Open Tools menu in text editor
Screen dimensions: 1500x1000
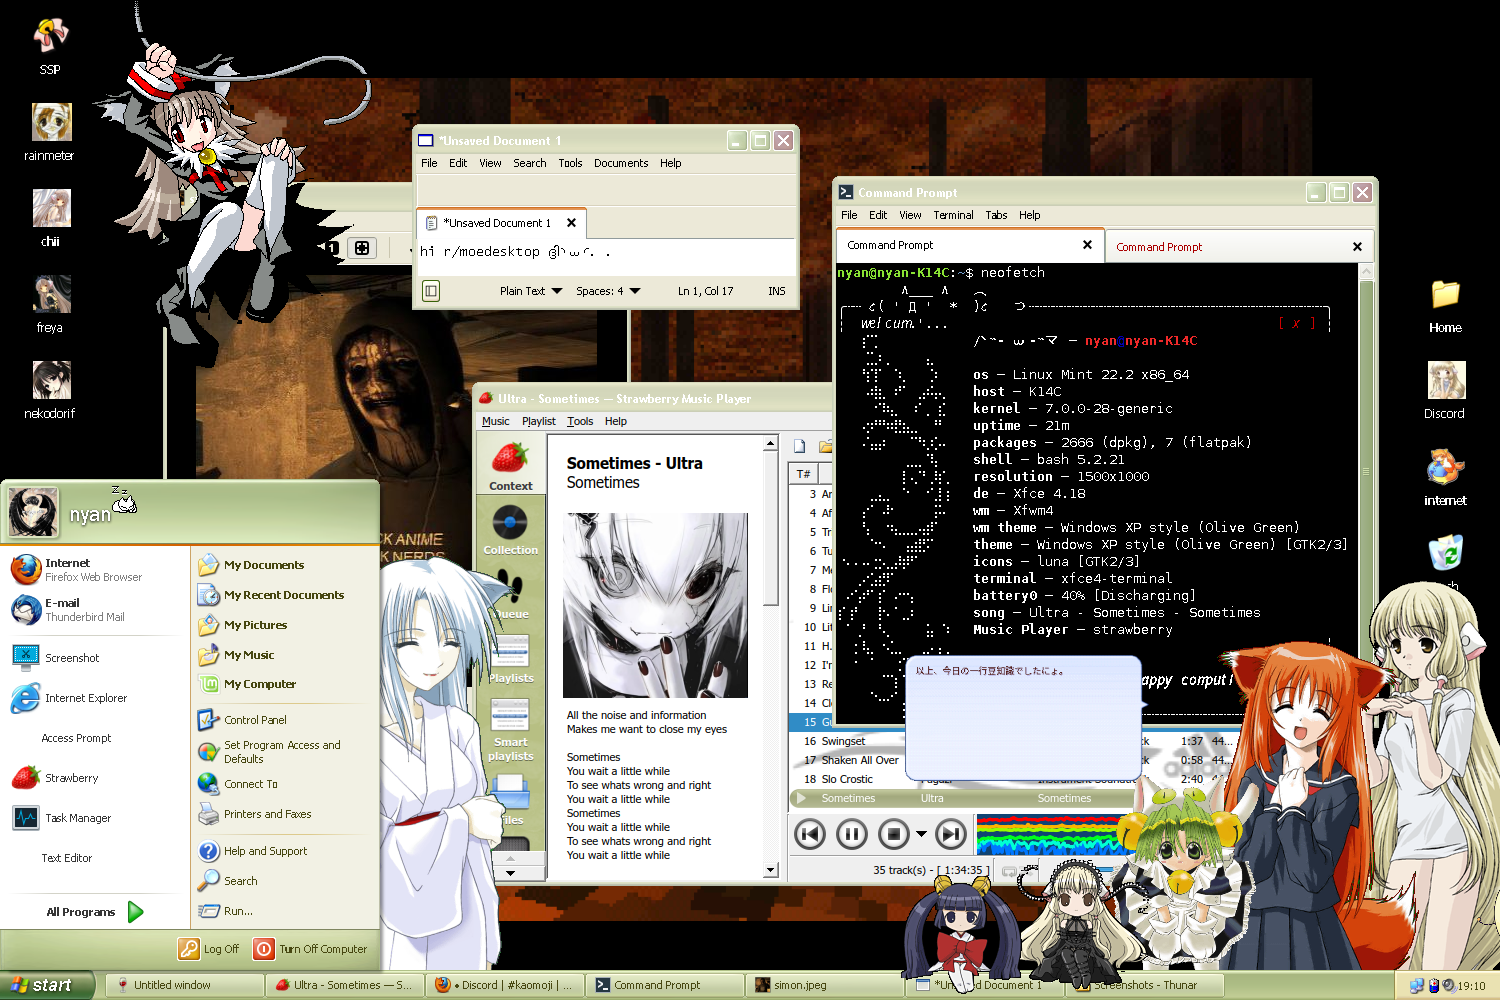click(x=570, y=163)
